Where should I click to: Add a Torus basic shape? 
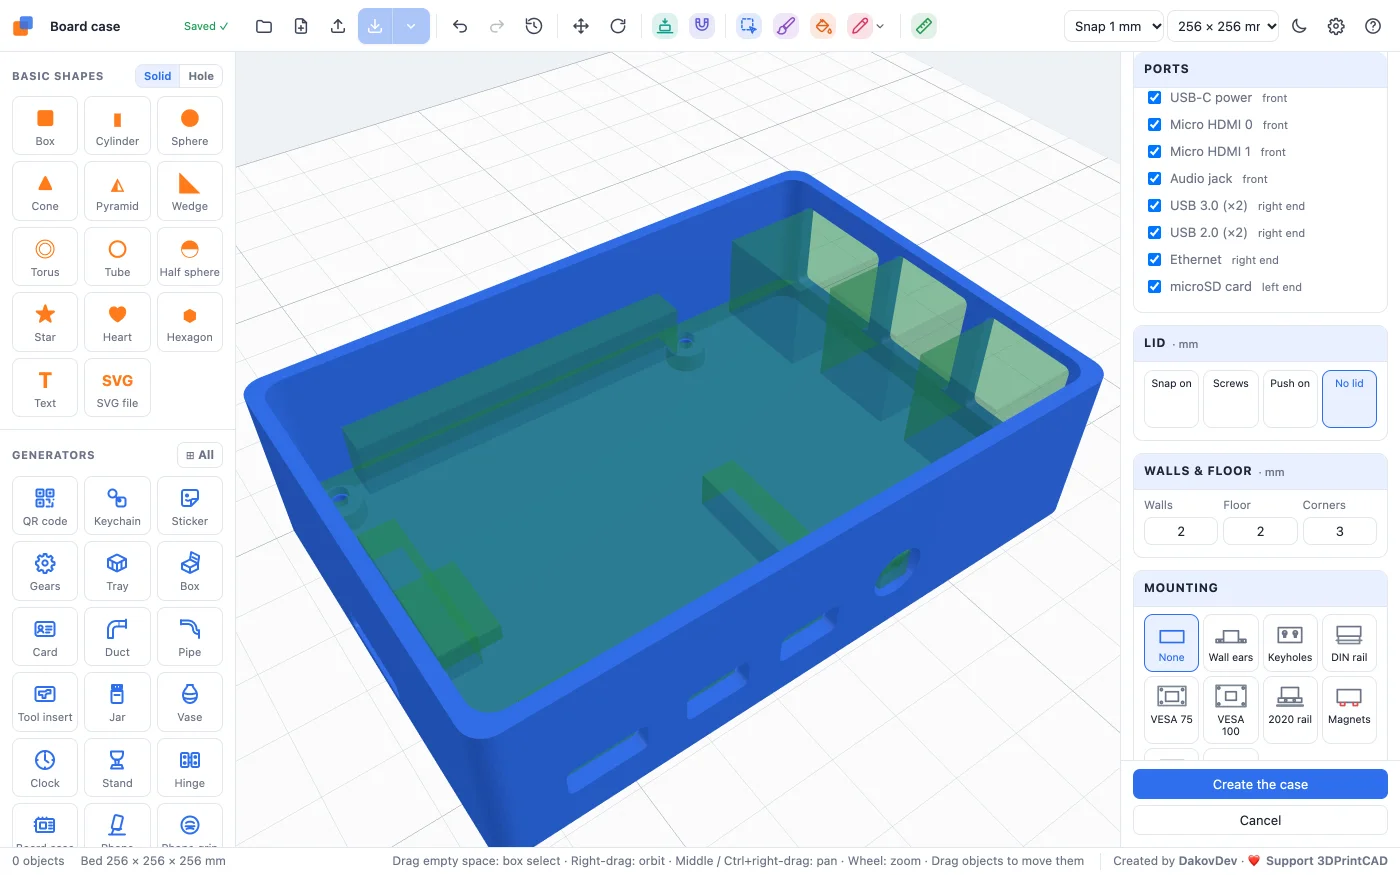click(45, 257)
